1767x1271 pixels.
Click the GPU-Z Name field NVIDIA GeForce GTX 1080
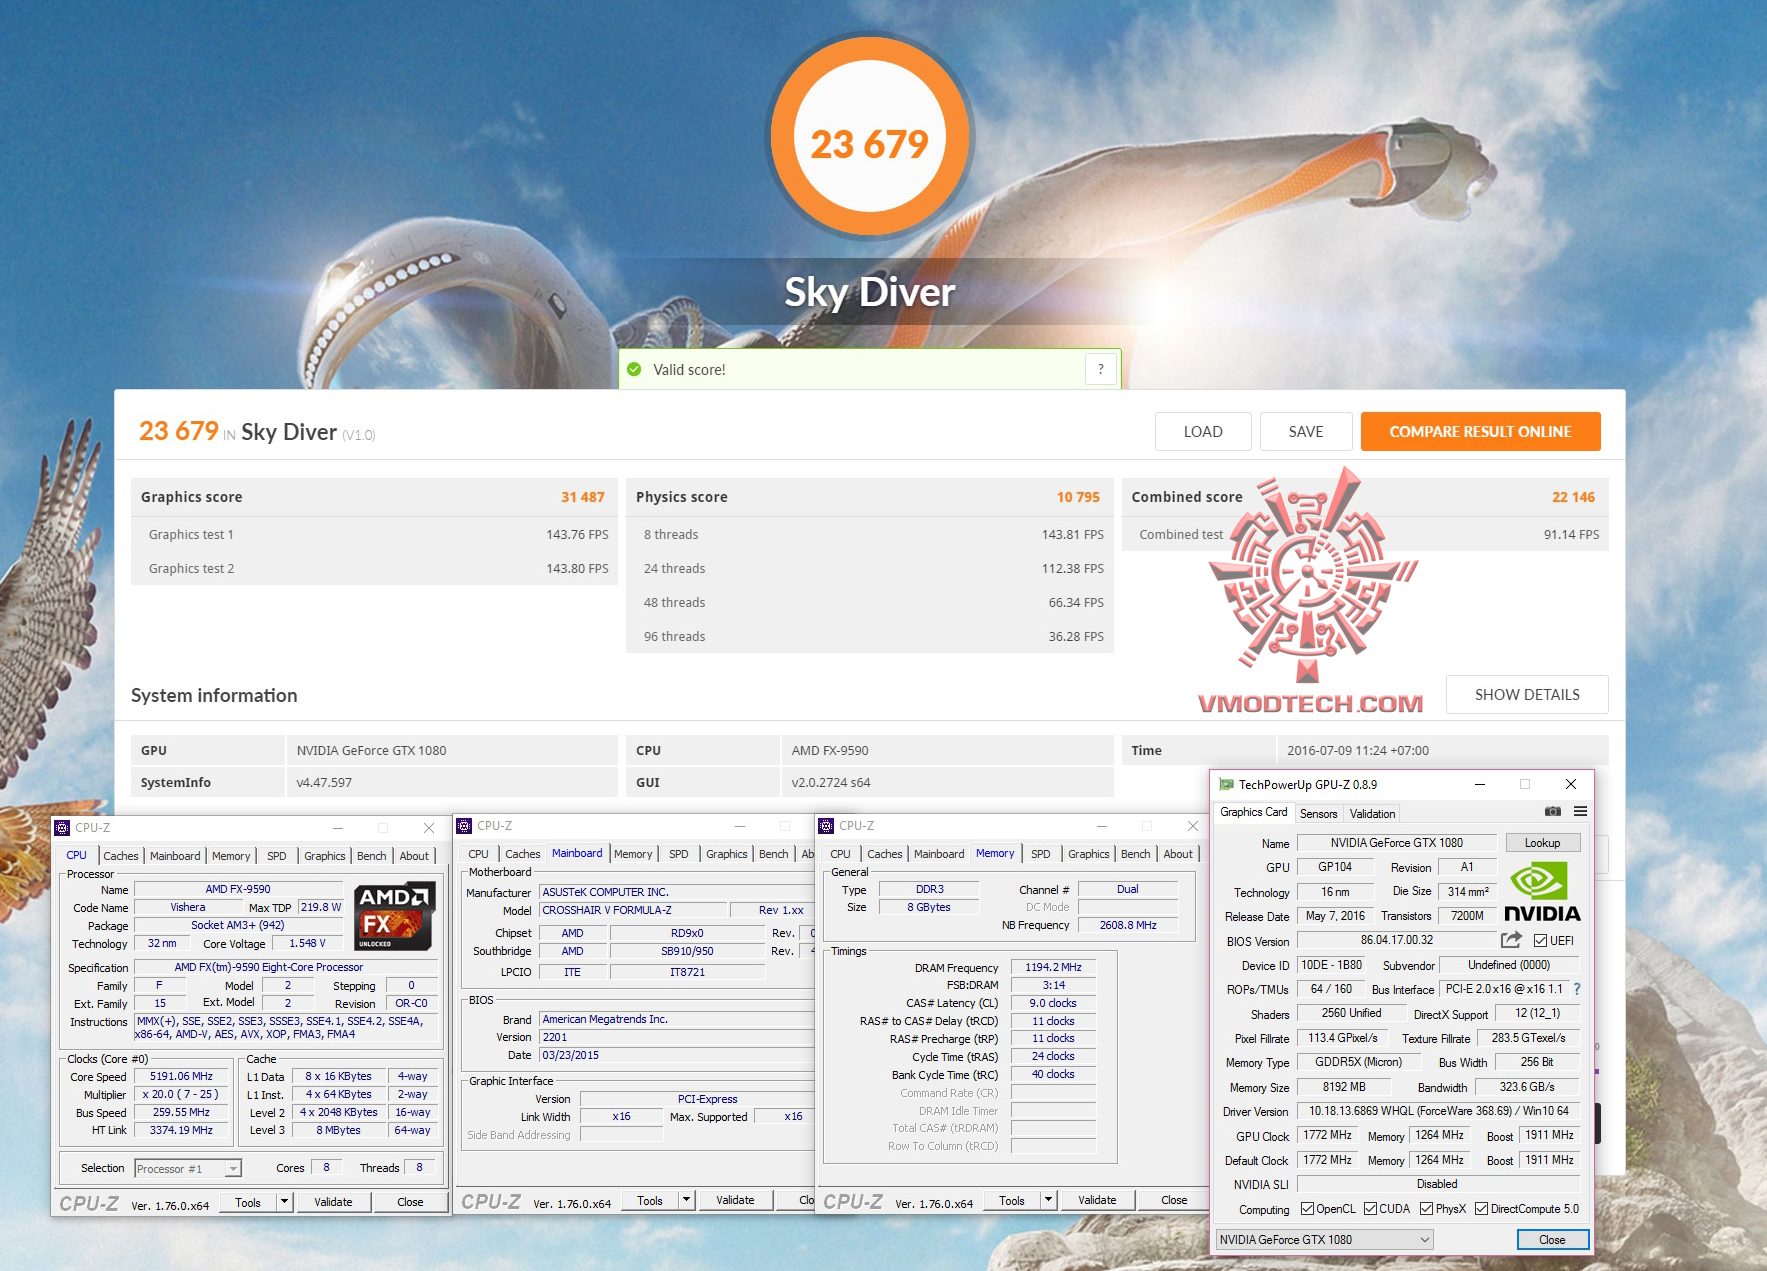point(1396,843)
